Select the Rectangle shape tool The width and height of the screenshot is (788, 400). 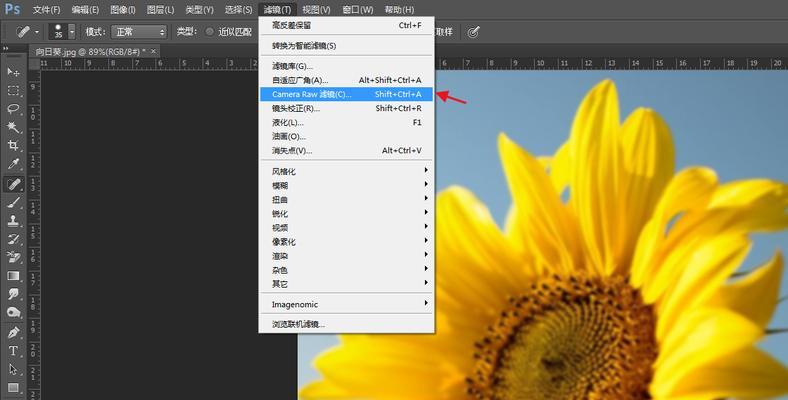13,387
